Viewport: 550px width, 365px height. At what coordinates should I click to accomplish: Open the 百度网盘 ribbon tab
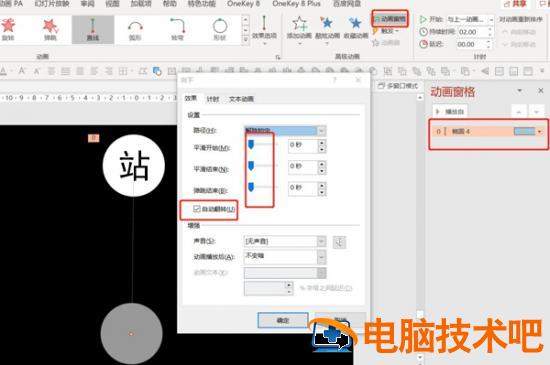[347, 4]
